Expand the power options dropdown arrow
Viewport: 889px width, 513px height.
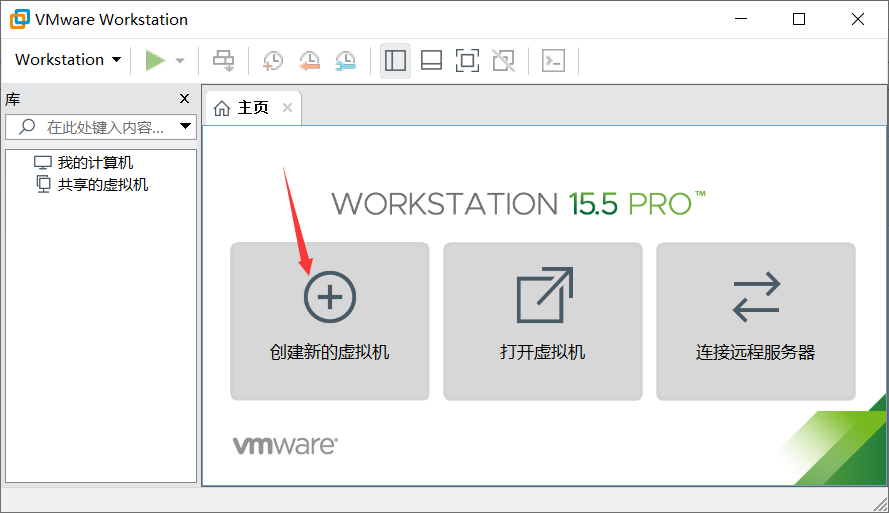tap(180, 60)
